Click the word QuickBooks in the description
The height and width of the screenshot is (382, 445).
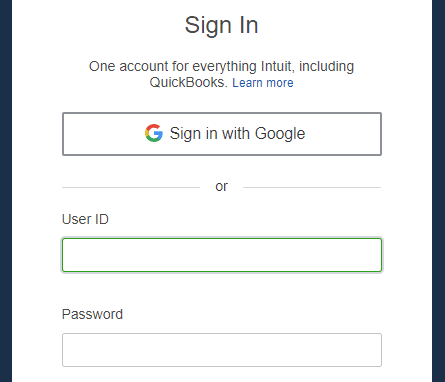[x=188, y=82]
